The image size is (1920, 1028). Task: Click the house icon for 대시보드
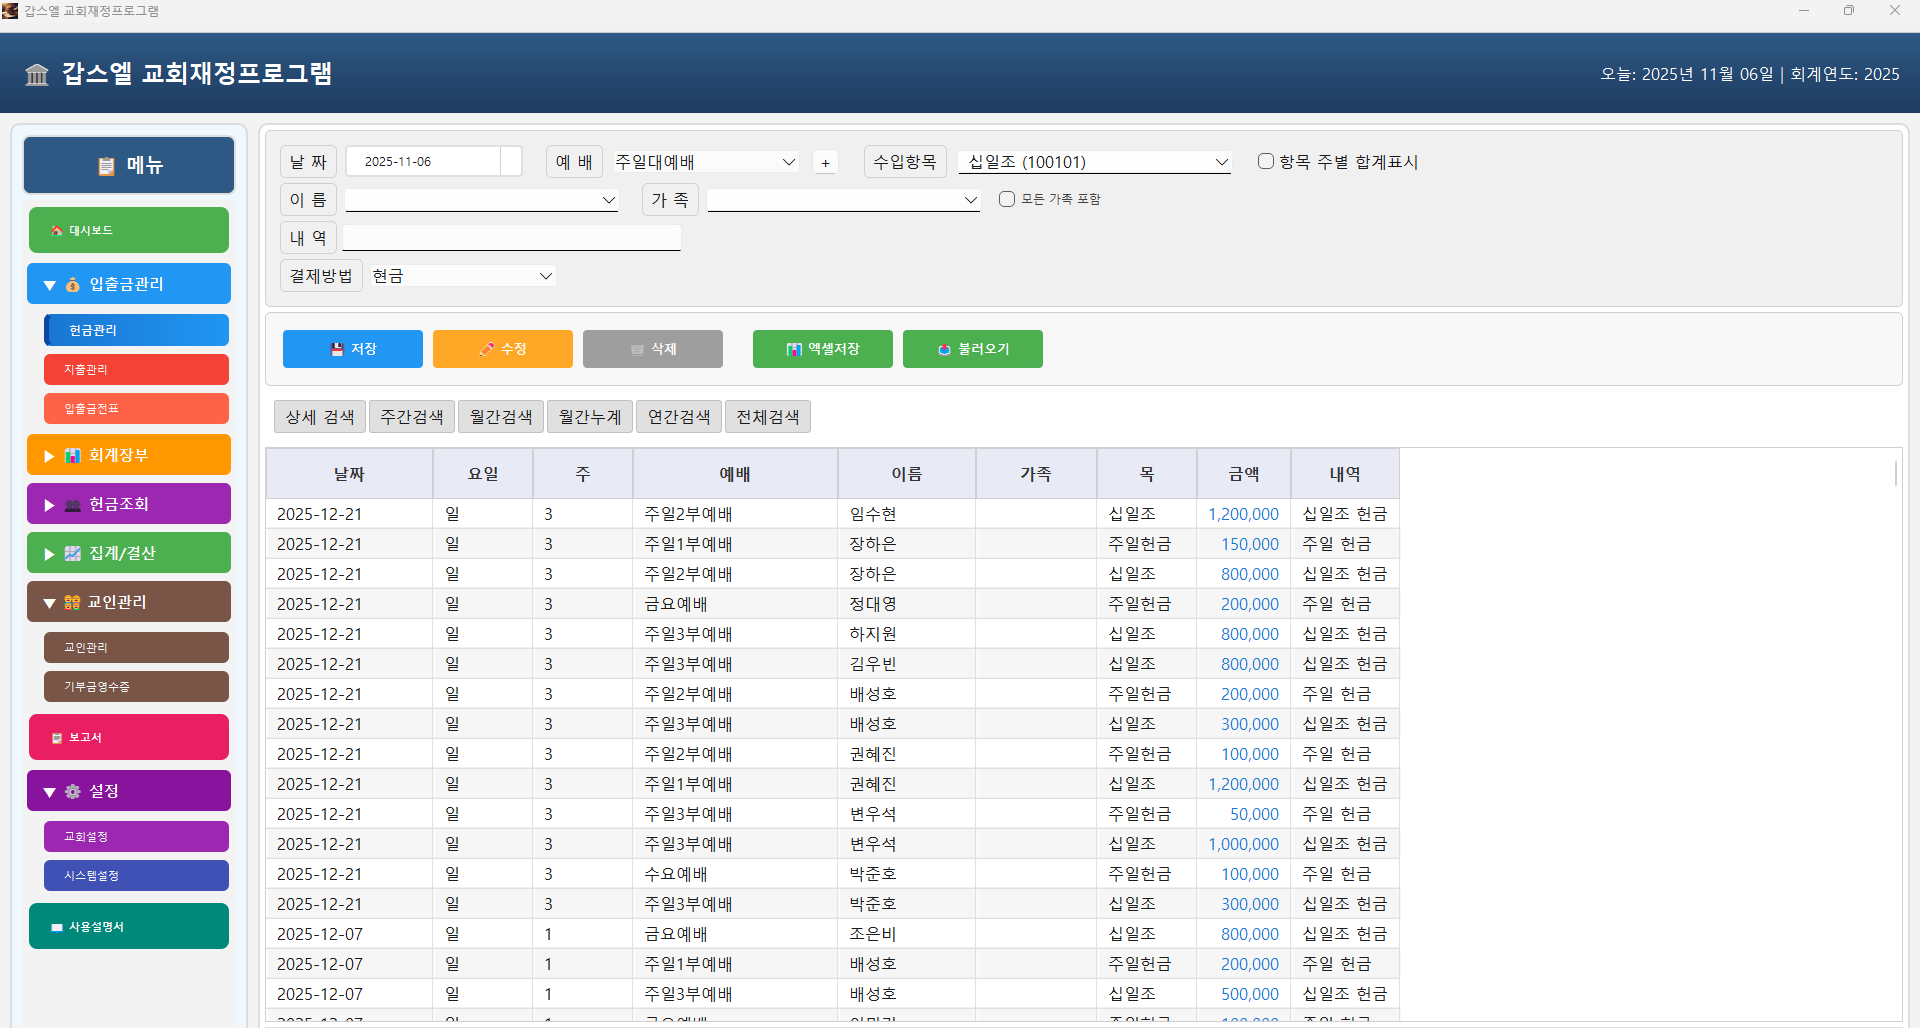57,231
